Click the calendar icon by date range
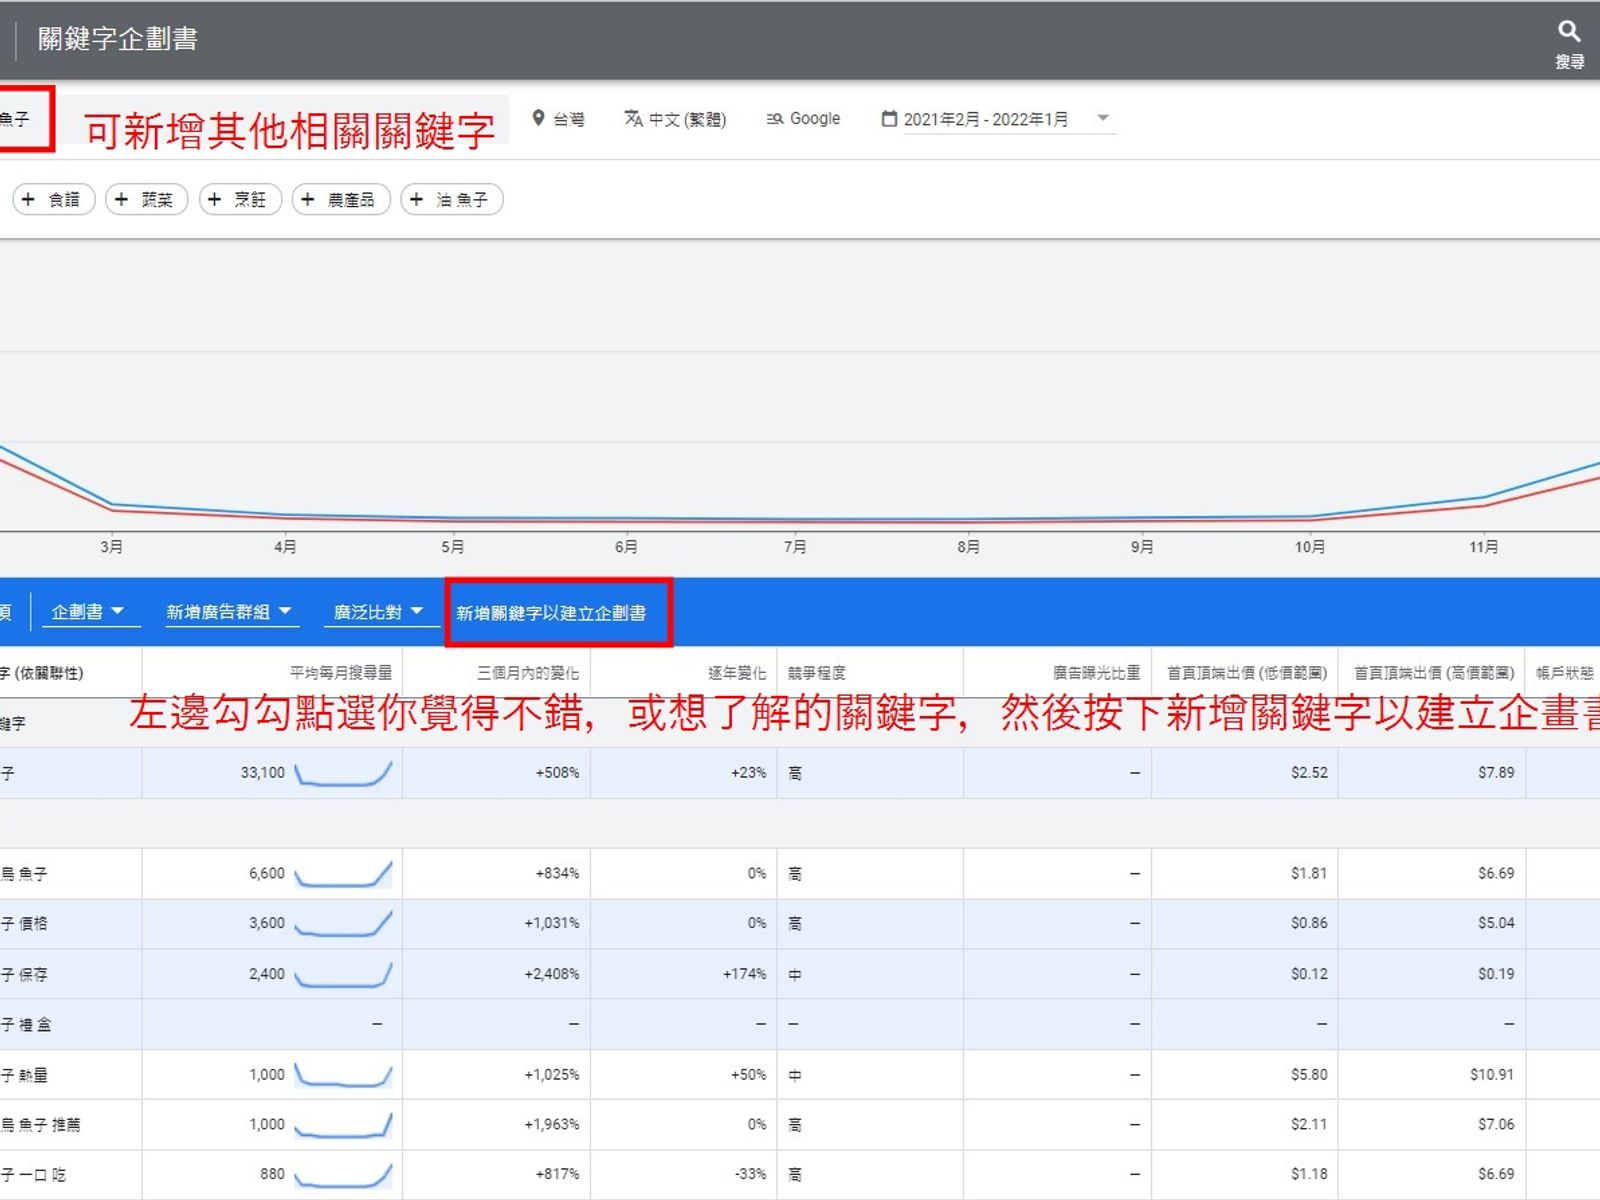 (888, 119)
